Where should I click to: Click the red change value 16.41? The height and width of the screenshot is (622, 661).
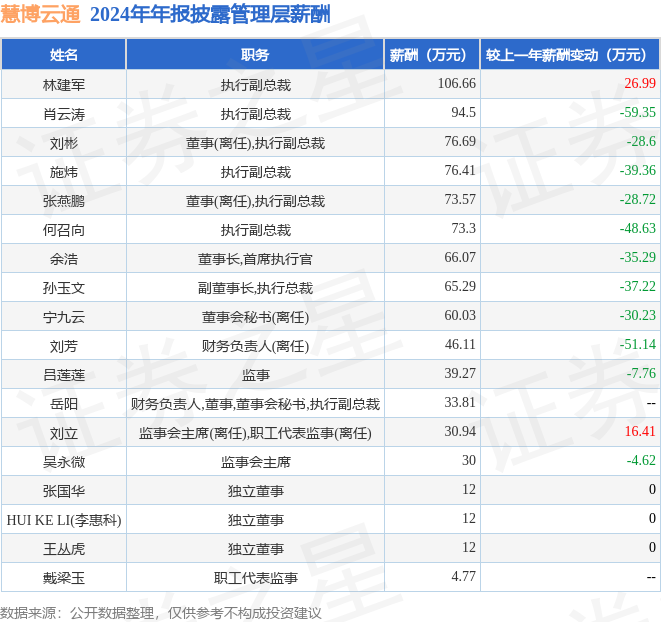[x=640, y=431]
